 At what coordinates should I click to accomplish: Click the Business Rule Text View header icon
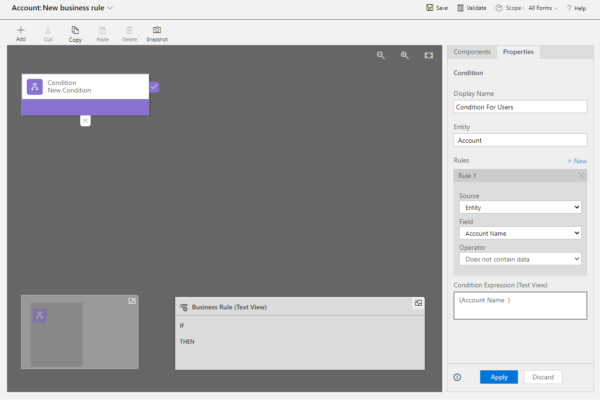(184, 307)
